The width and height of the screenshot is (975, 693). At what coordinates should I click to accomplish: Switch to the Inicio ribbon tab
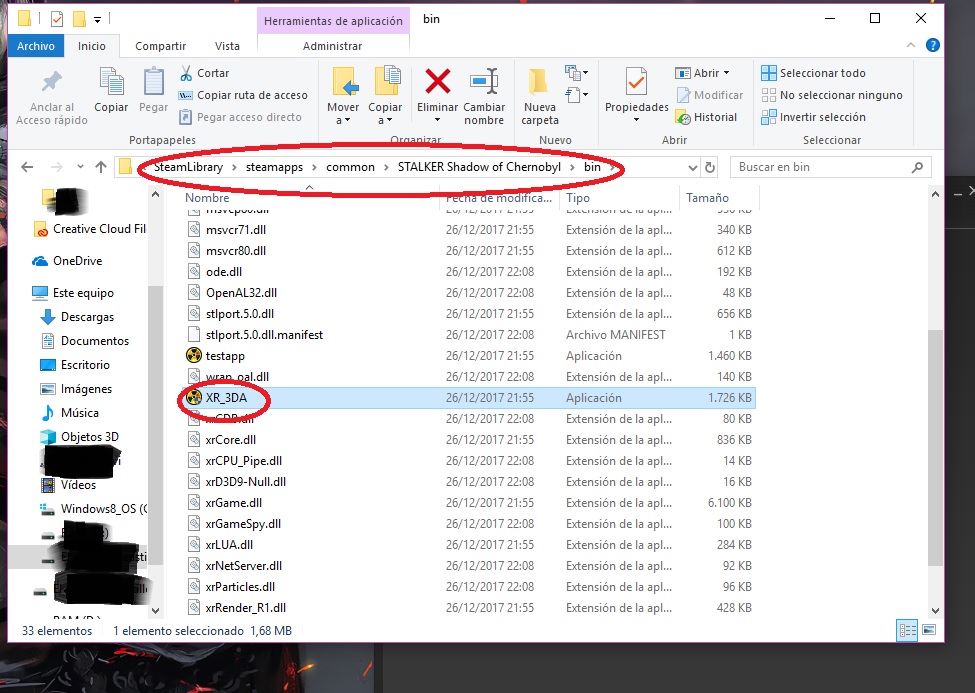[91, 46]
